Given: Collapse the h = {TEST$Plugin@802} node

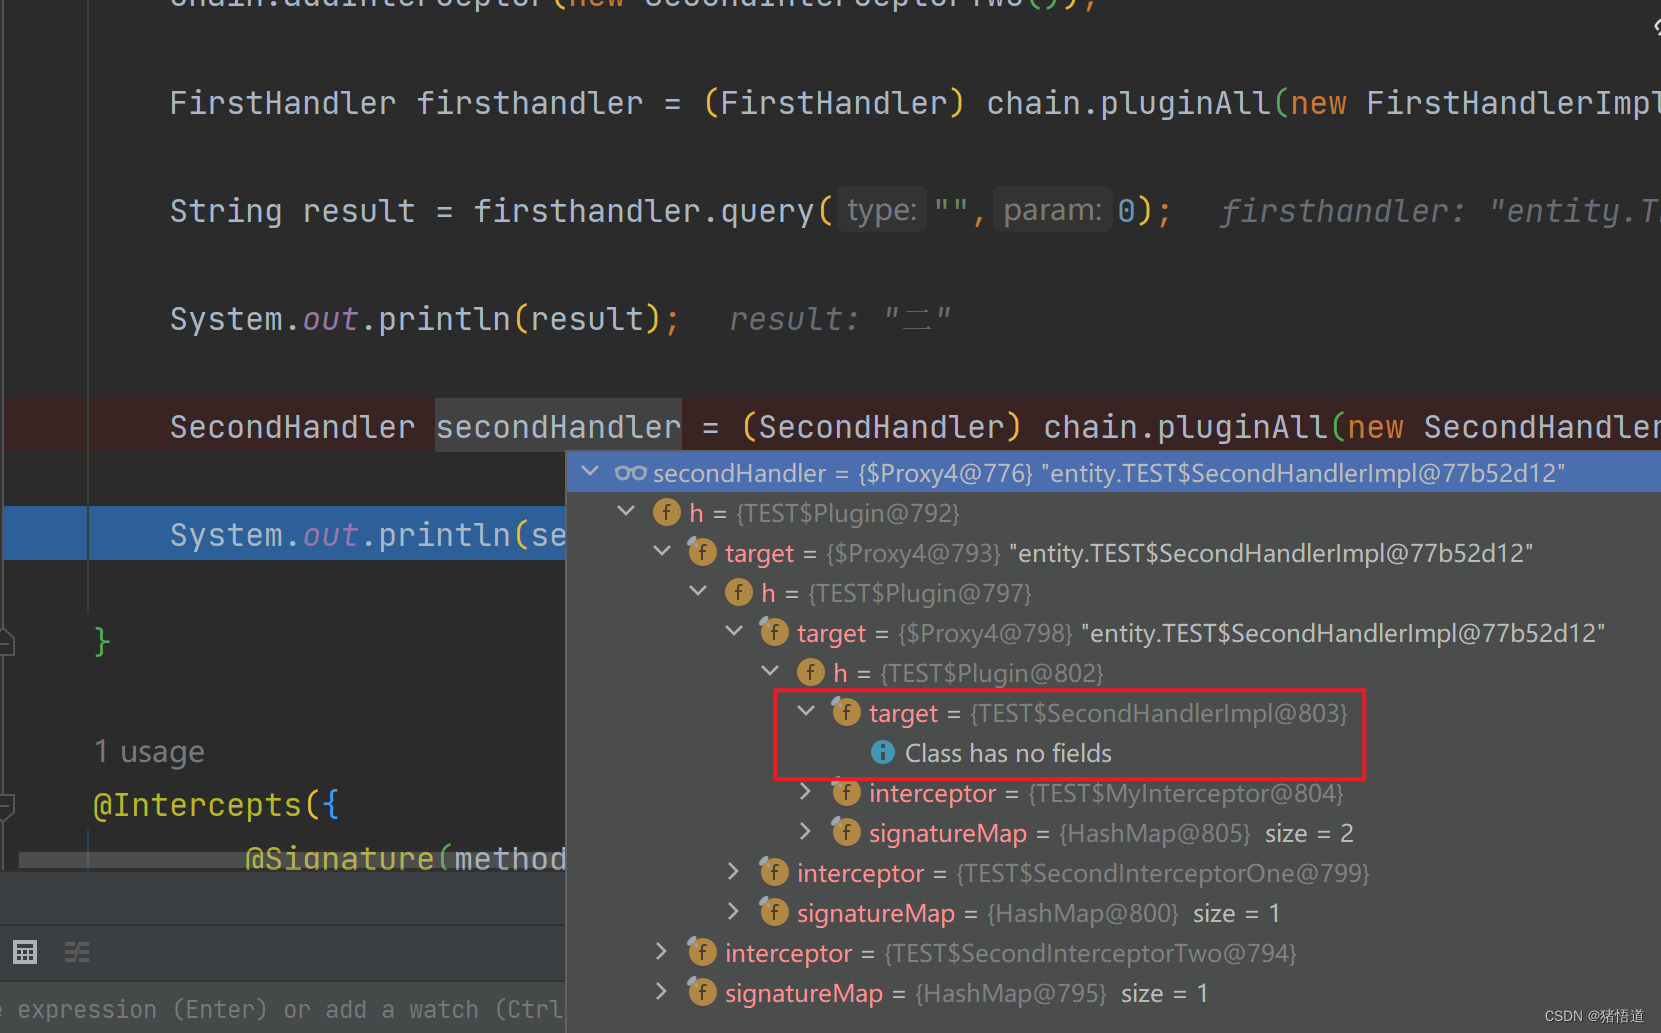Looking at the screenshot, I should 770,671.
